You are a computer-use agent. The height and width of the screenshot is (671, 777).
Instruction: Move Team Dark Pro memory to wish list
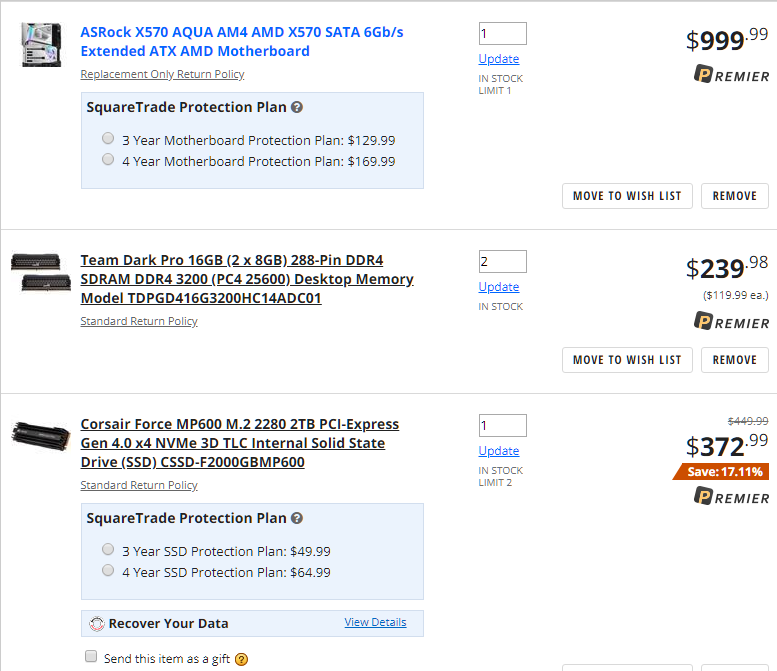[x=627, y=360]
